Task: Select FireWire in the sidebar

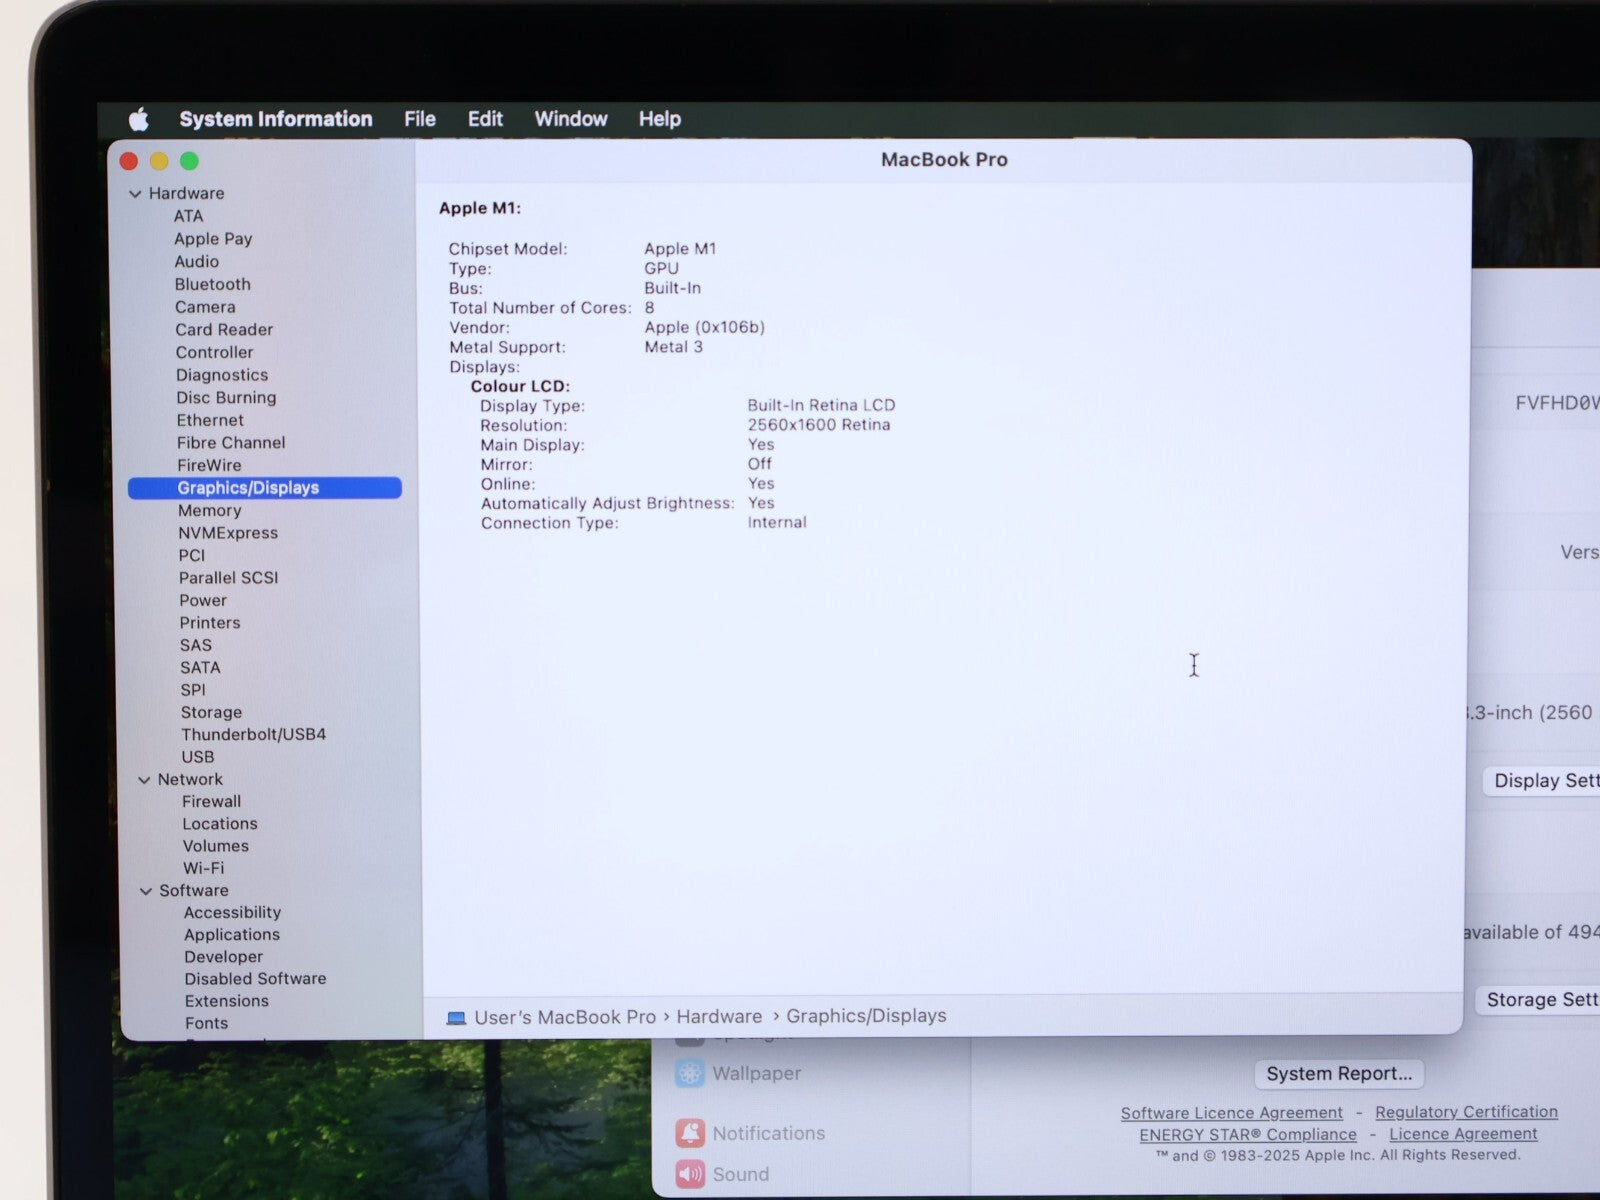Action: [x=209, y=466]
